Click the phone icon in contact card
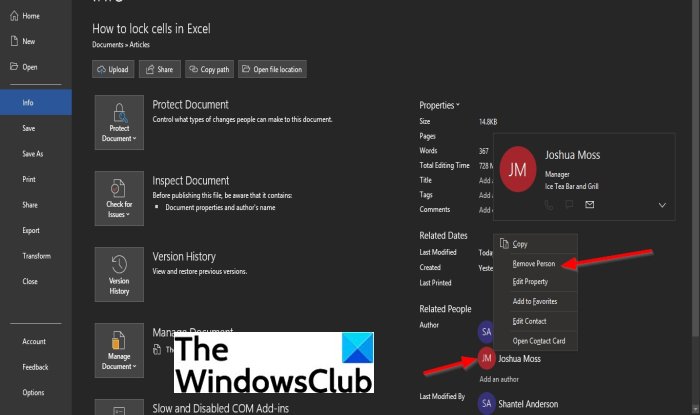This screenshot has width=700, height=415. (x=549, y=205)
